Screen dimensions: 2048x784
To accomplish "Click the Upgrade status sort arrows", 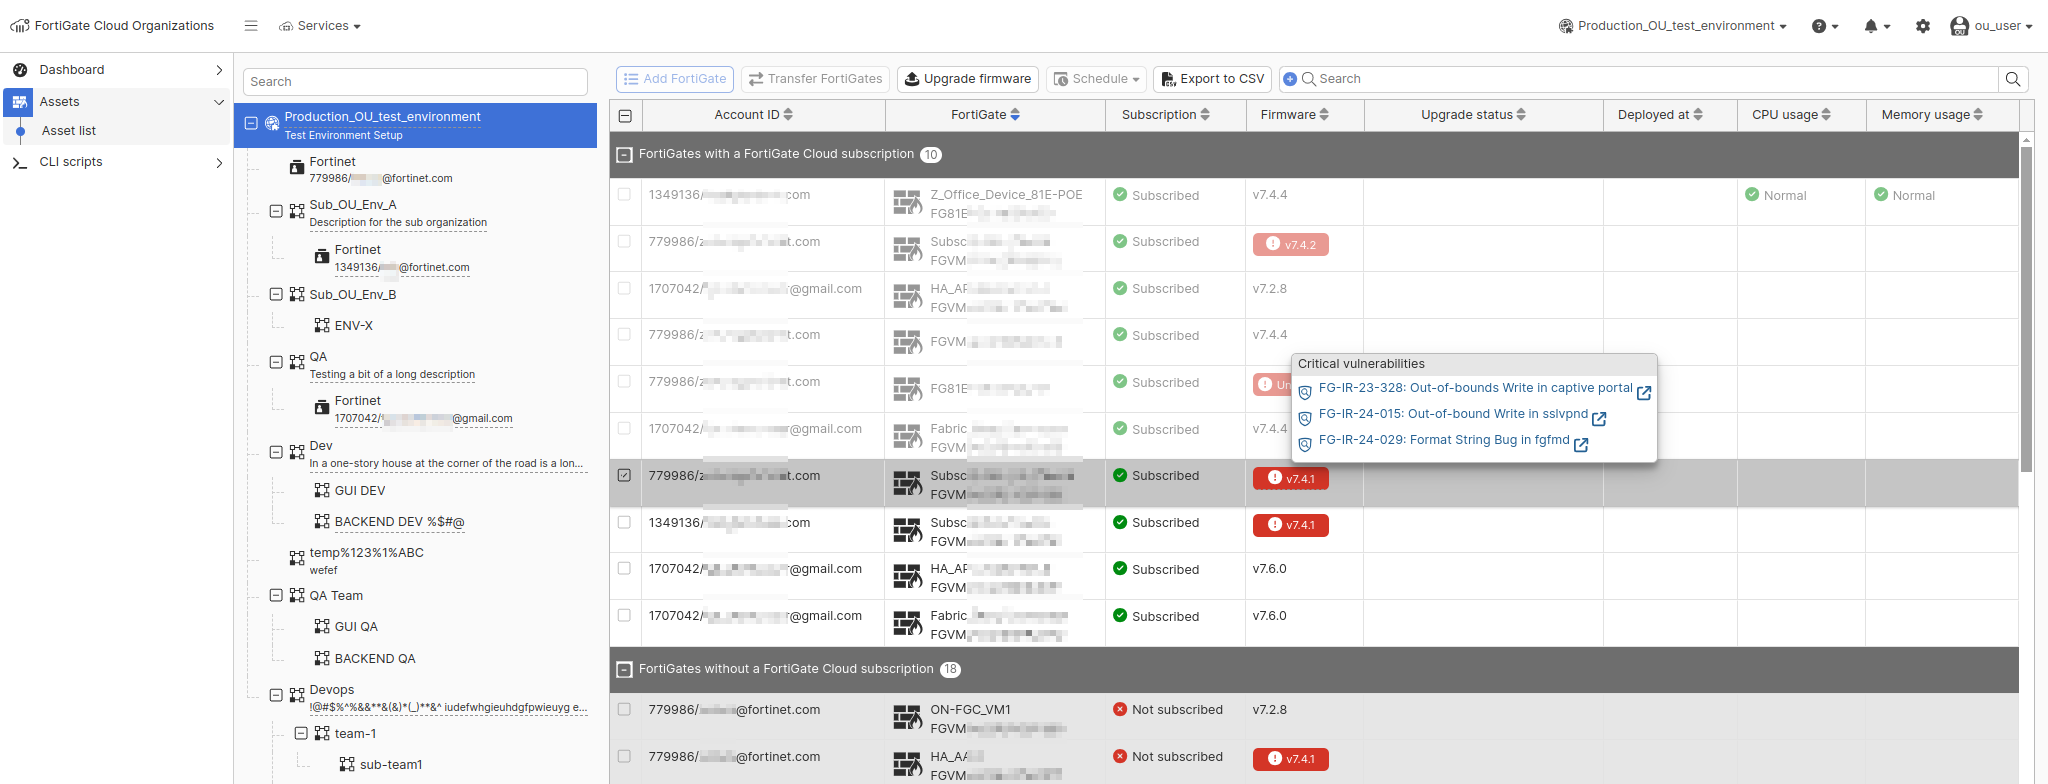I will [x=1521, y=115].
